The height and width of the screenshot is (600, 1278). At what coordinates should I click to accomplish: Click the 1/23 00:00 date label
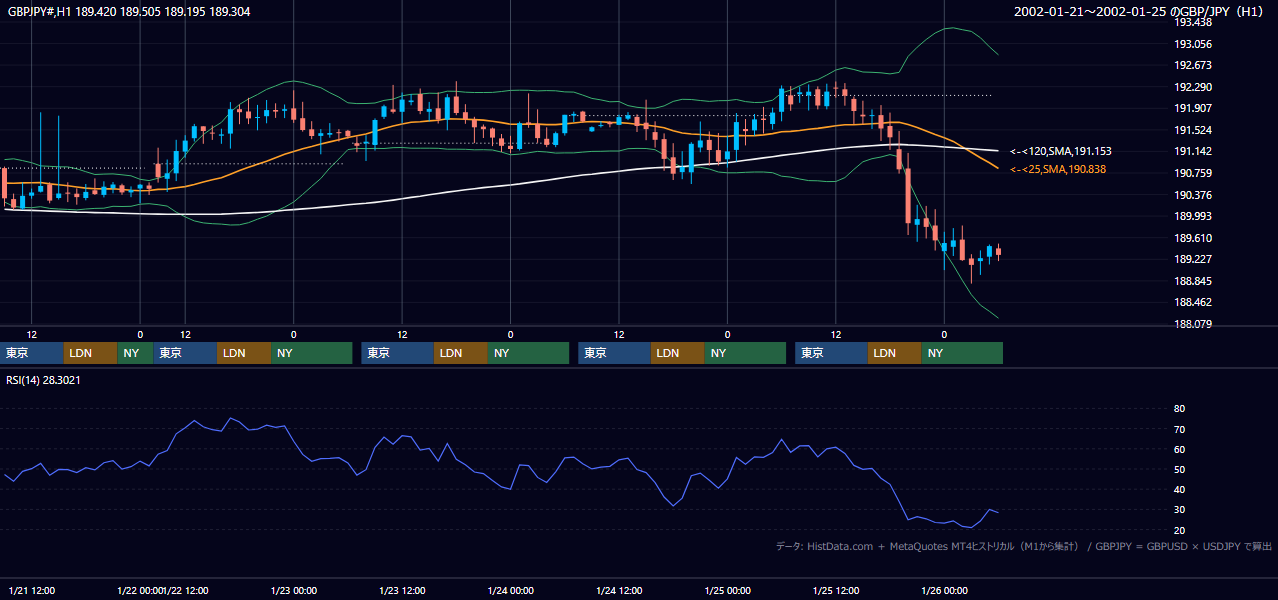[x=293, y=591]
